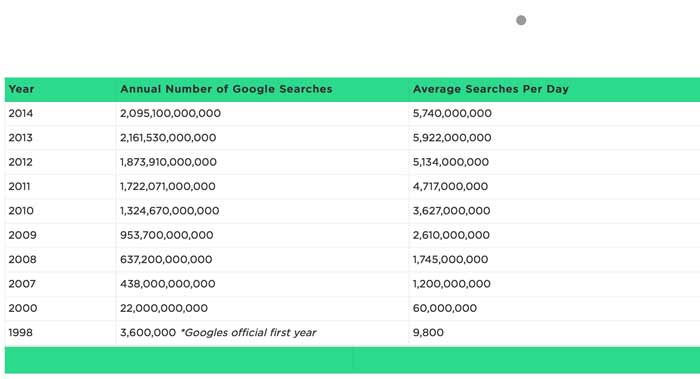The height and width of the screenshot is (379, 700).
Task: Click the value '2,161,530,000,000'
Action: click(x=168, y=137)
